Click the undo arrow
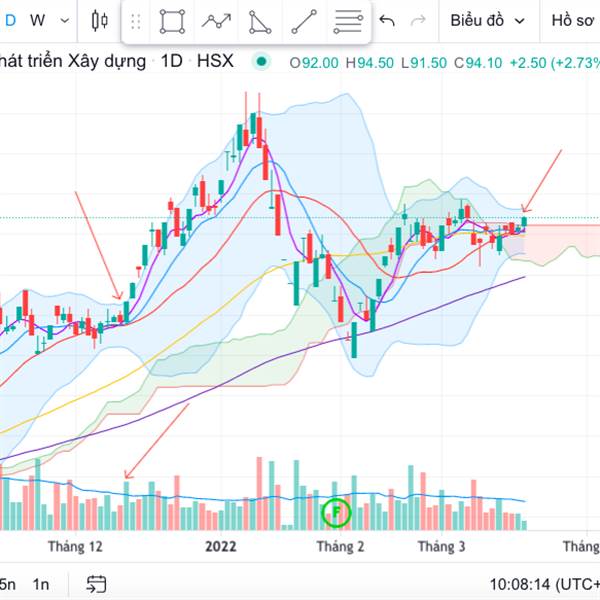 [x=387, y=20]
